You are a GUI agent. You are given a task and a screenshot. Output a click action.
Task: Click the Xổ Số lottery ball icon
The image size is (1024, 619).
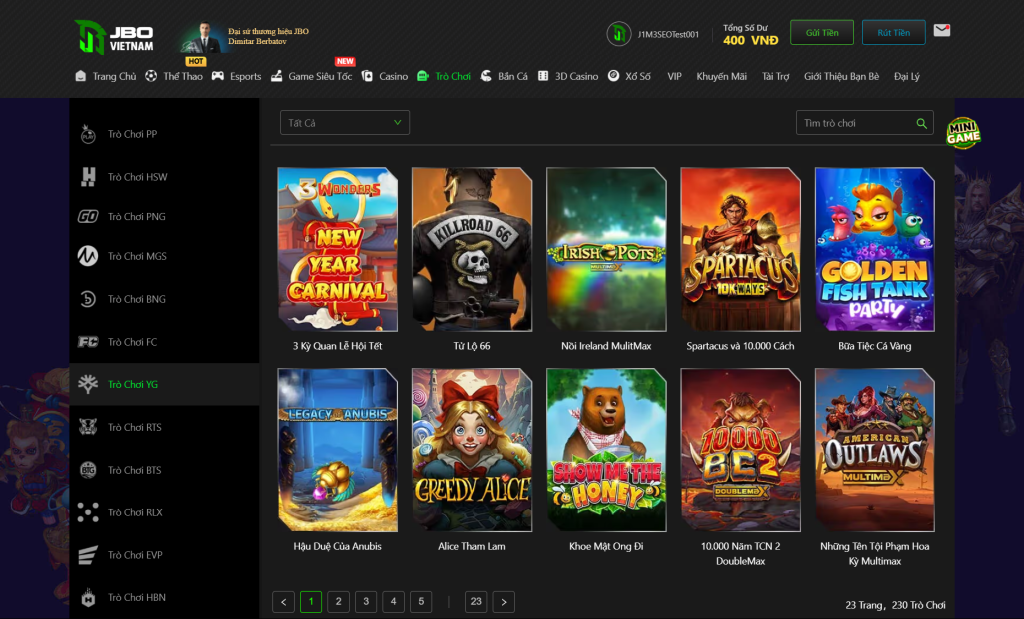(613, 76)
